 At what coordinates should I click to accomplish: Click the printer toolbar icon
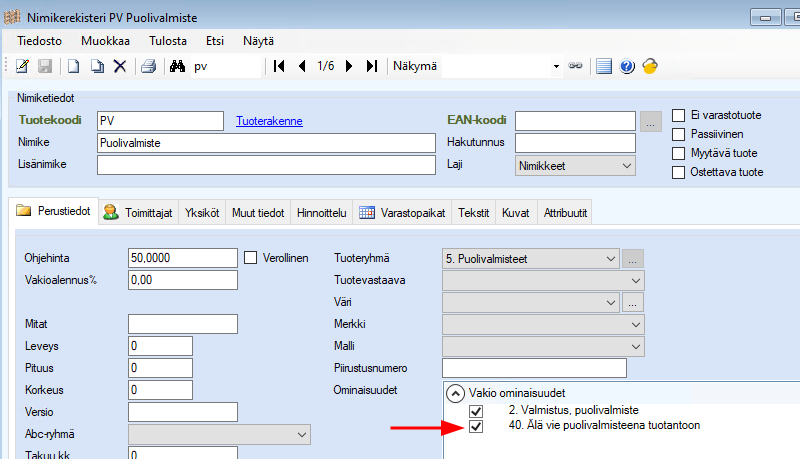click(x=148, y=66)
